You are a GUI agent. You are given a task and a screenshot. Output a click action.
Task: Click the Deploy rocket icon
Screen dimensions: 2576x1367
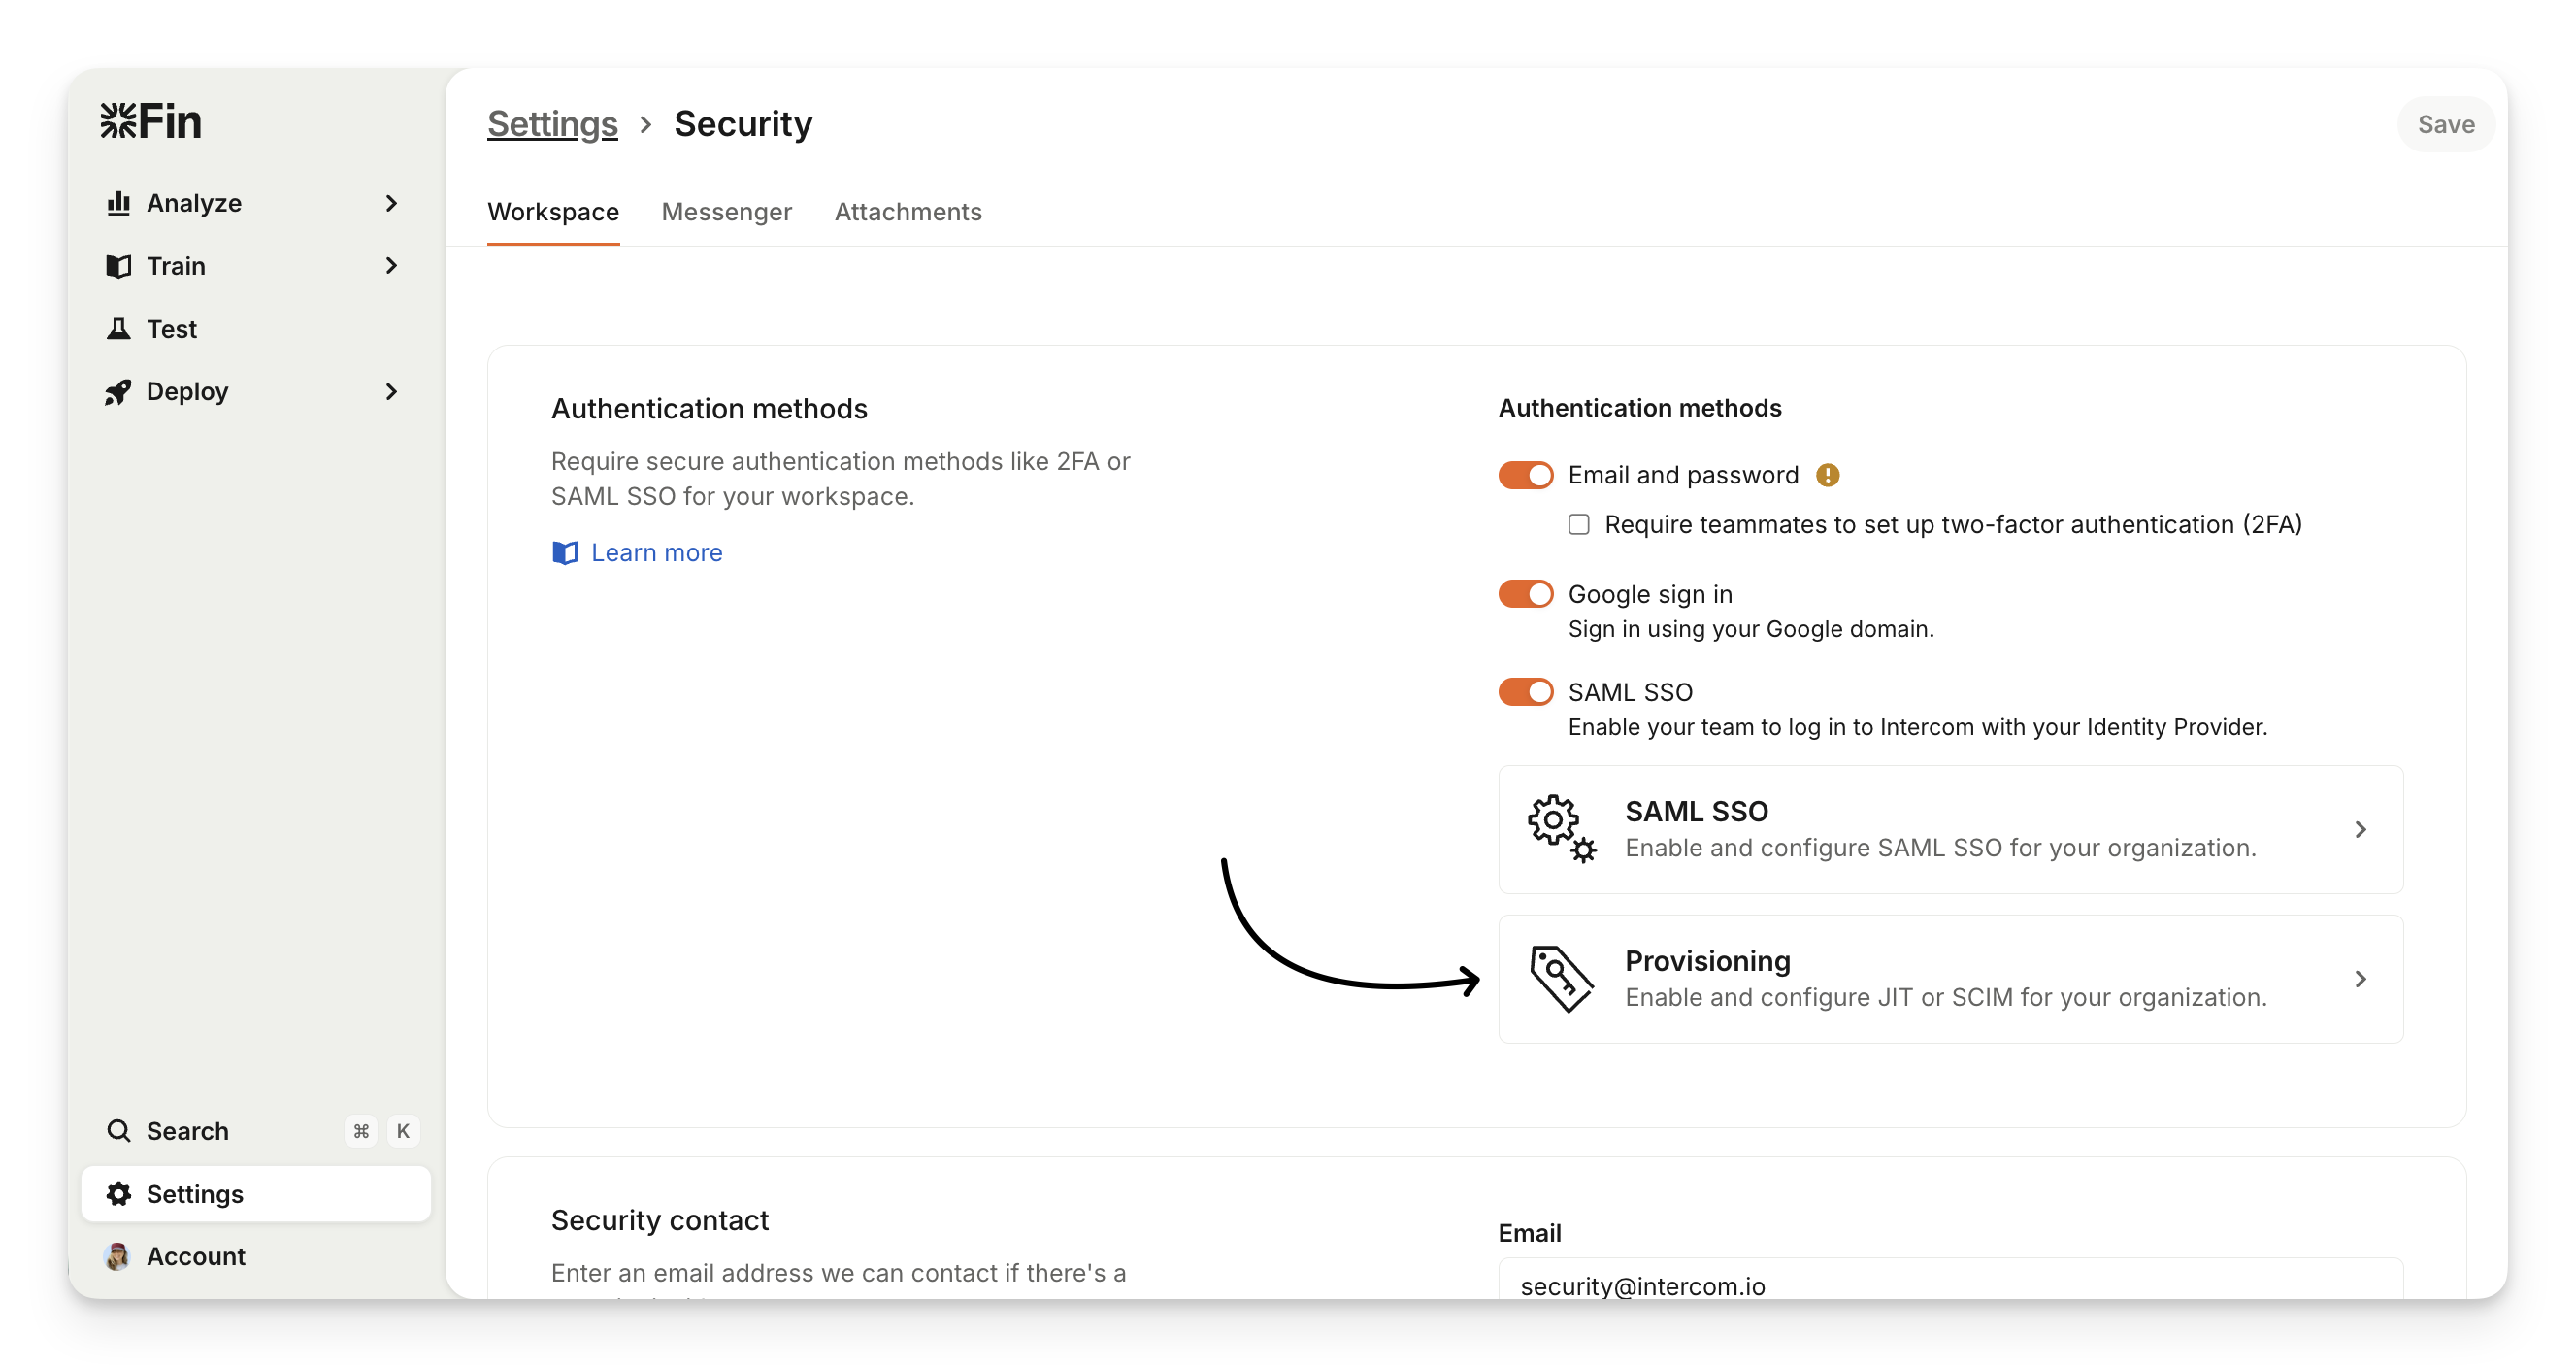pyautogui.click(x=119, y=392)
